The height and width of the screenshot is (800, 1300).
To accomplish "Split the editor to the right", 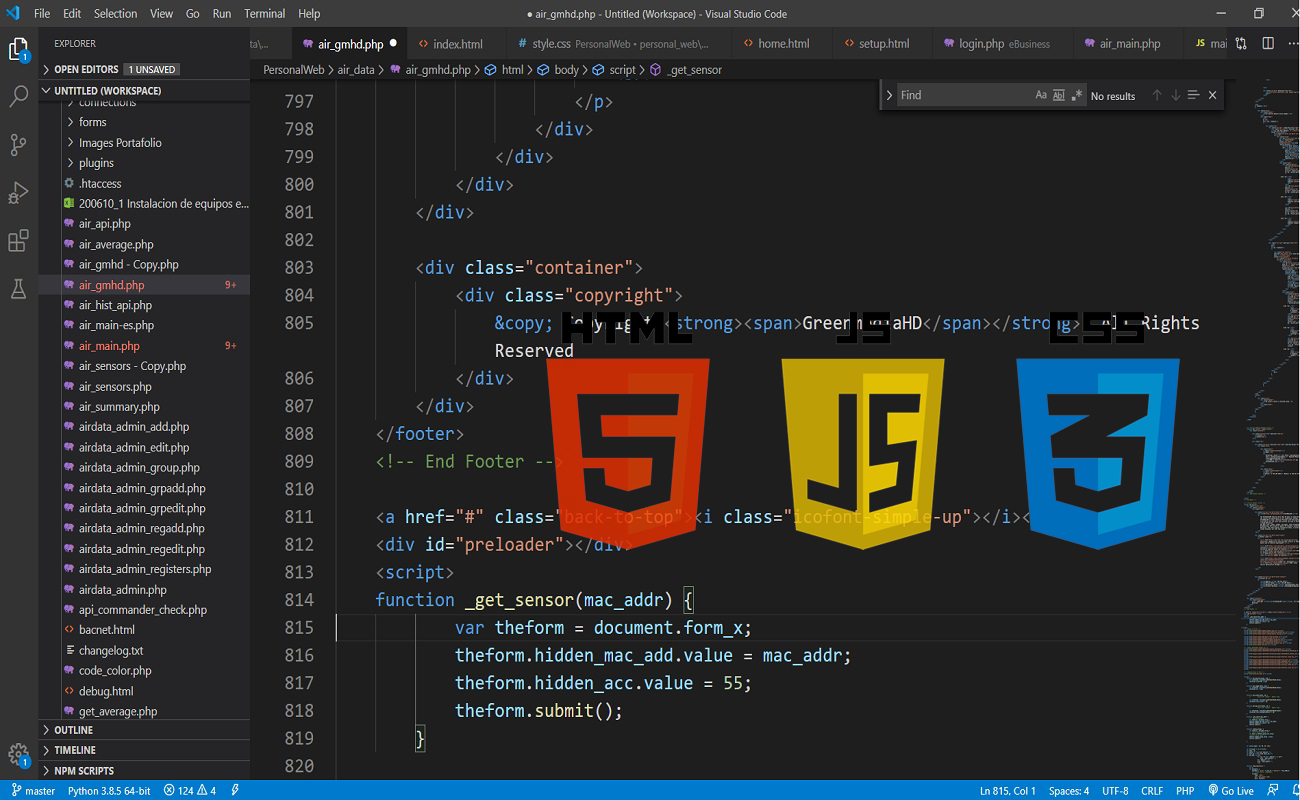I will (x=1268, y=44).
